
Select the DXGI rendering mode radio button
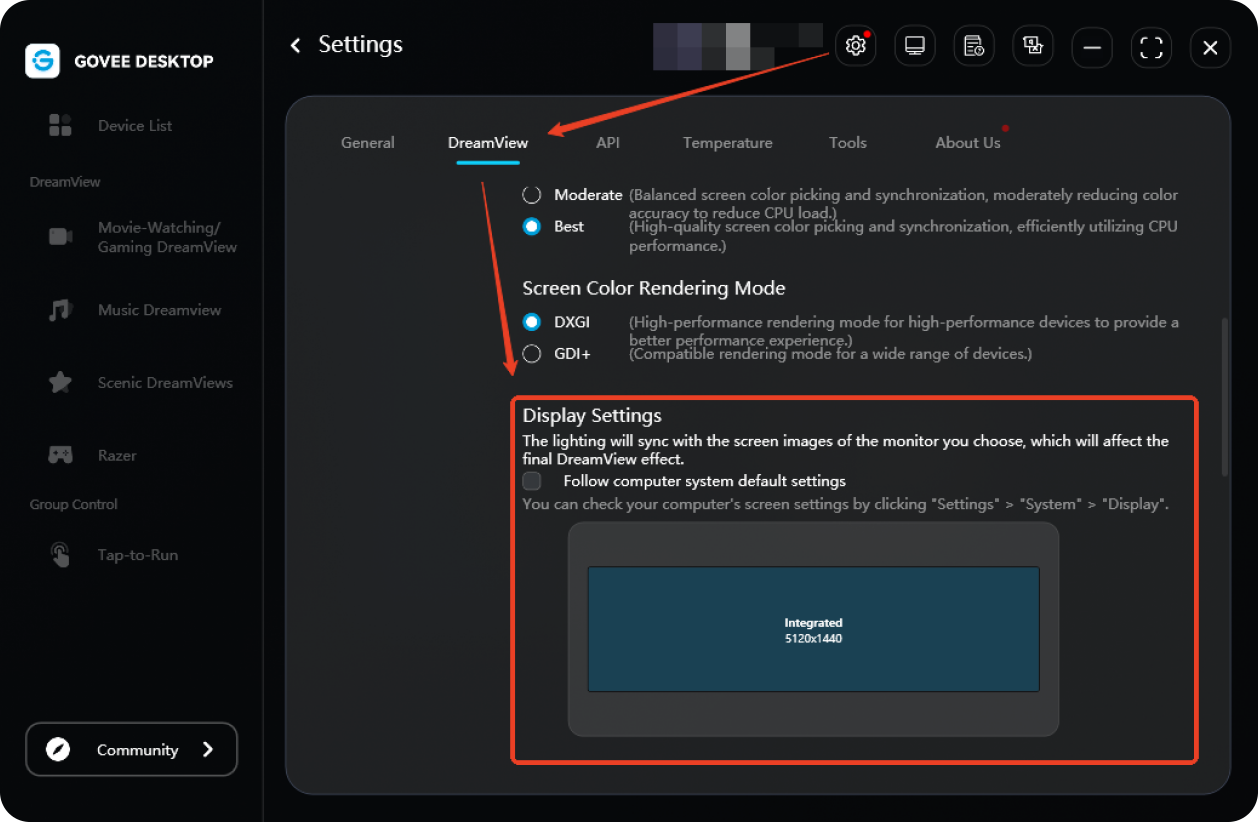click(532, 322)
